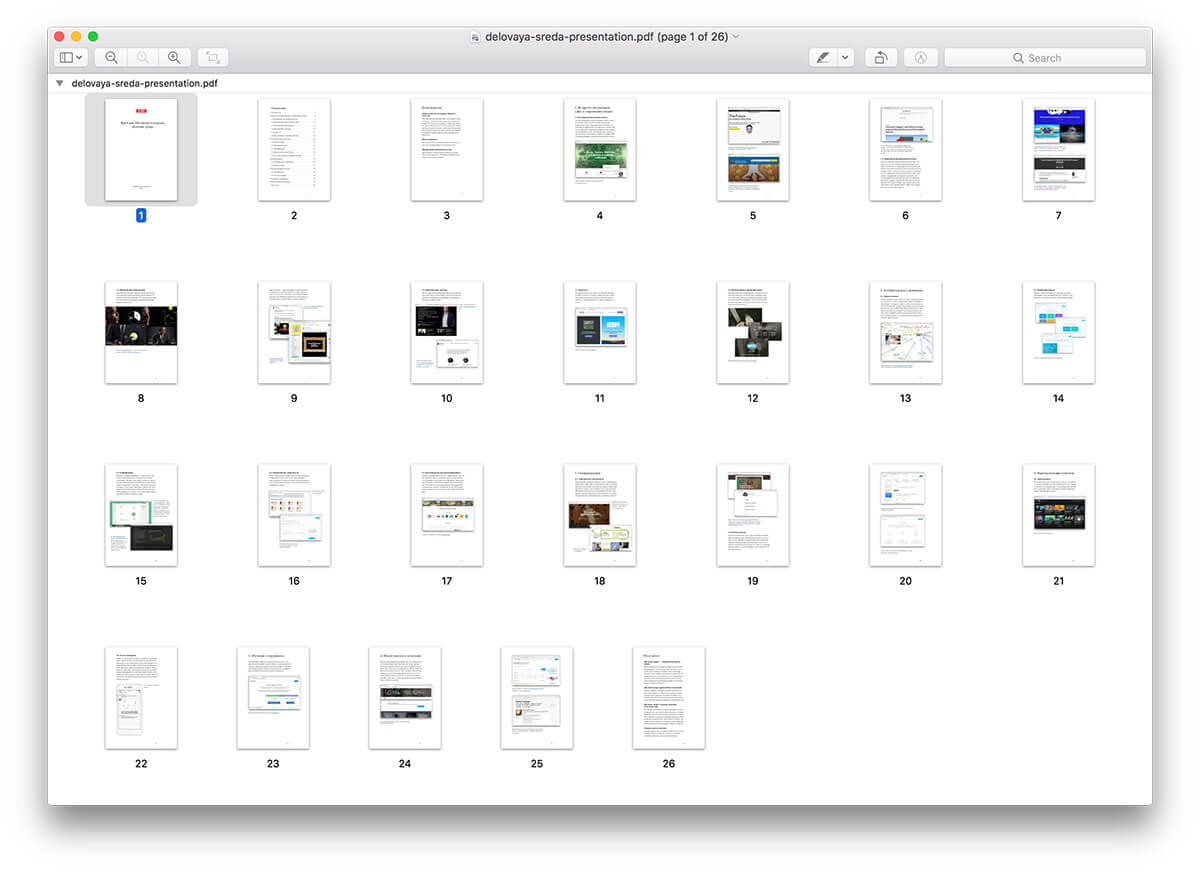Click the PDF document icon in the title bar
Screen dimensions: 1200x873
[475, 36]
